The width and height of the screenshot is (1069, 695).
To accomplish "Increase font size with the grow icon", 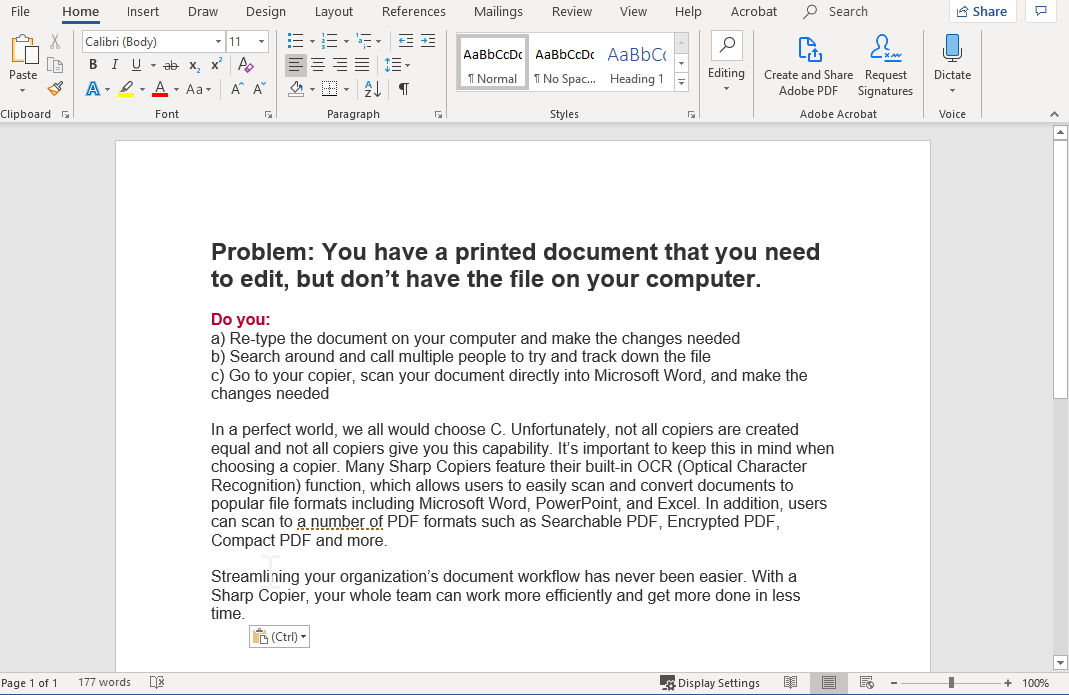I will 237,89.
